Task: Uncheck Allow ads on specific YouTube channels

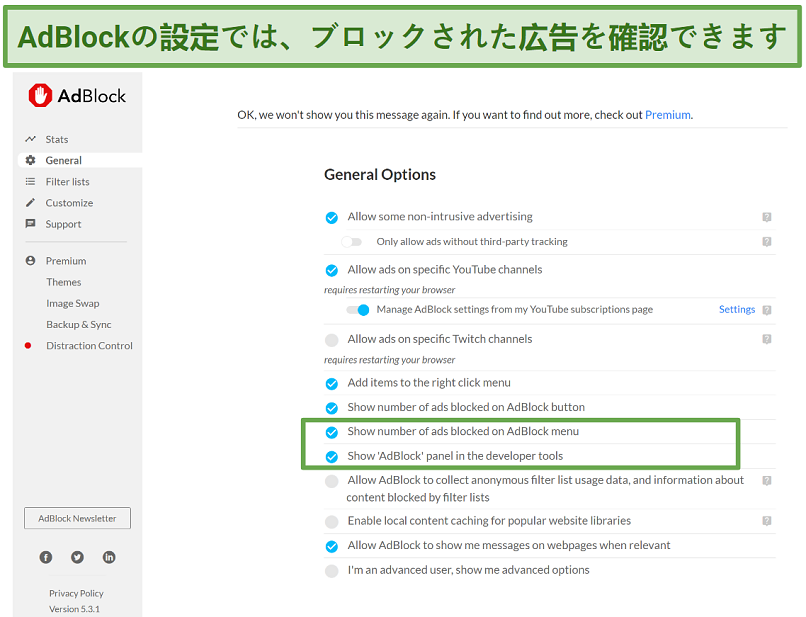Action: coord(332,270)
